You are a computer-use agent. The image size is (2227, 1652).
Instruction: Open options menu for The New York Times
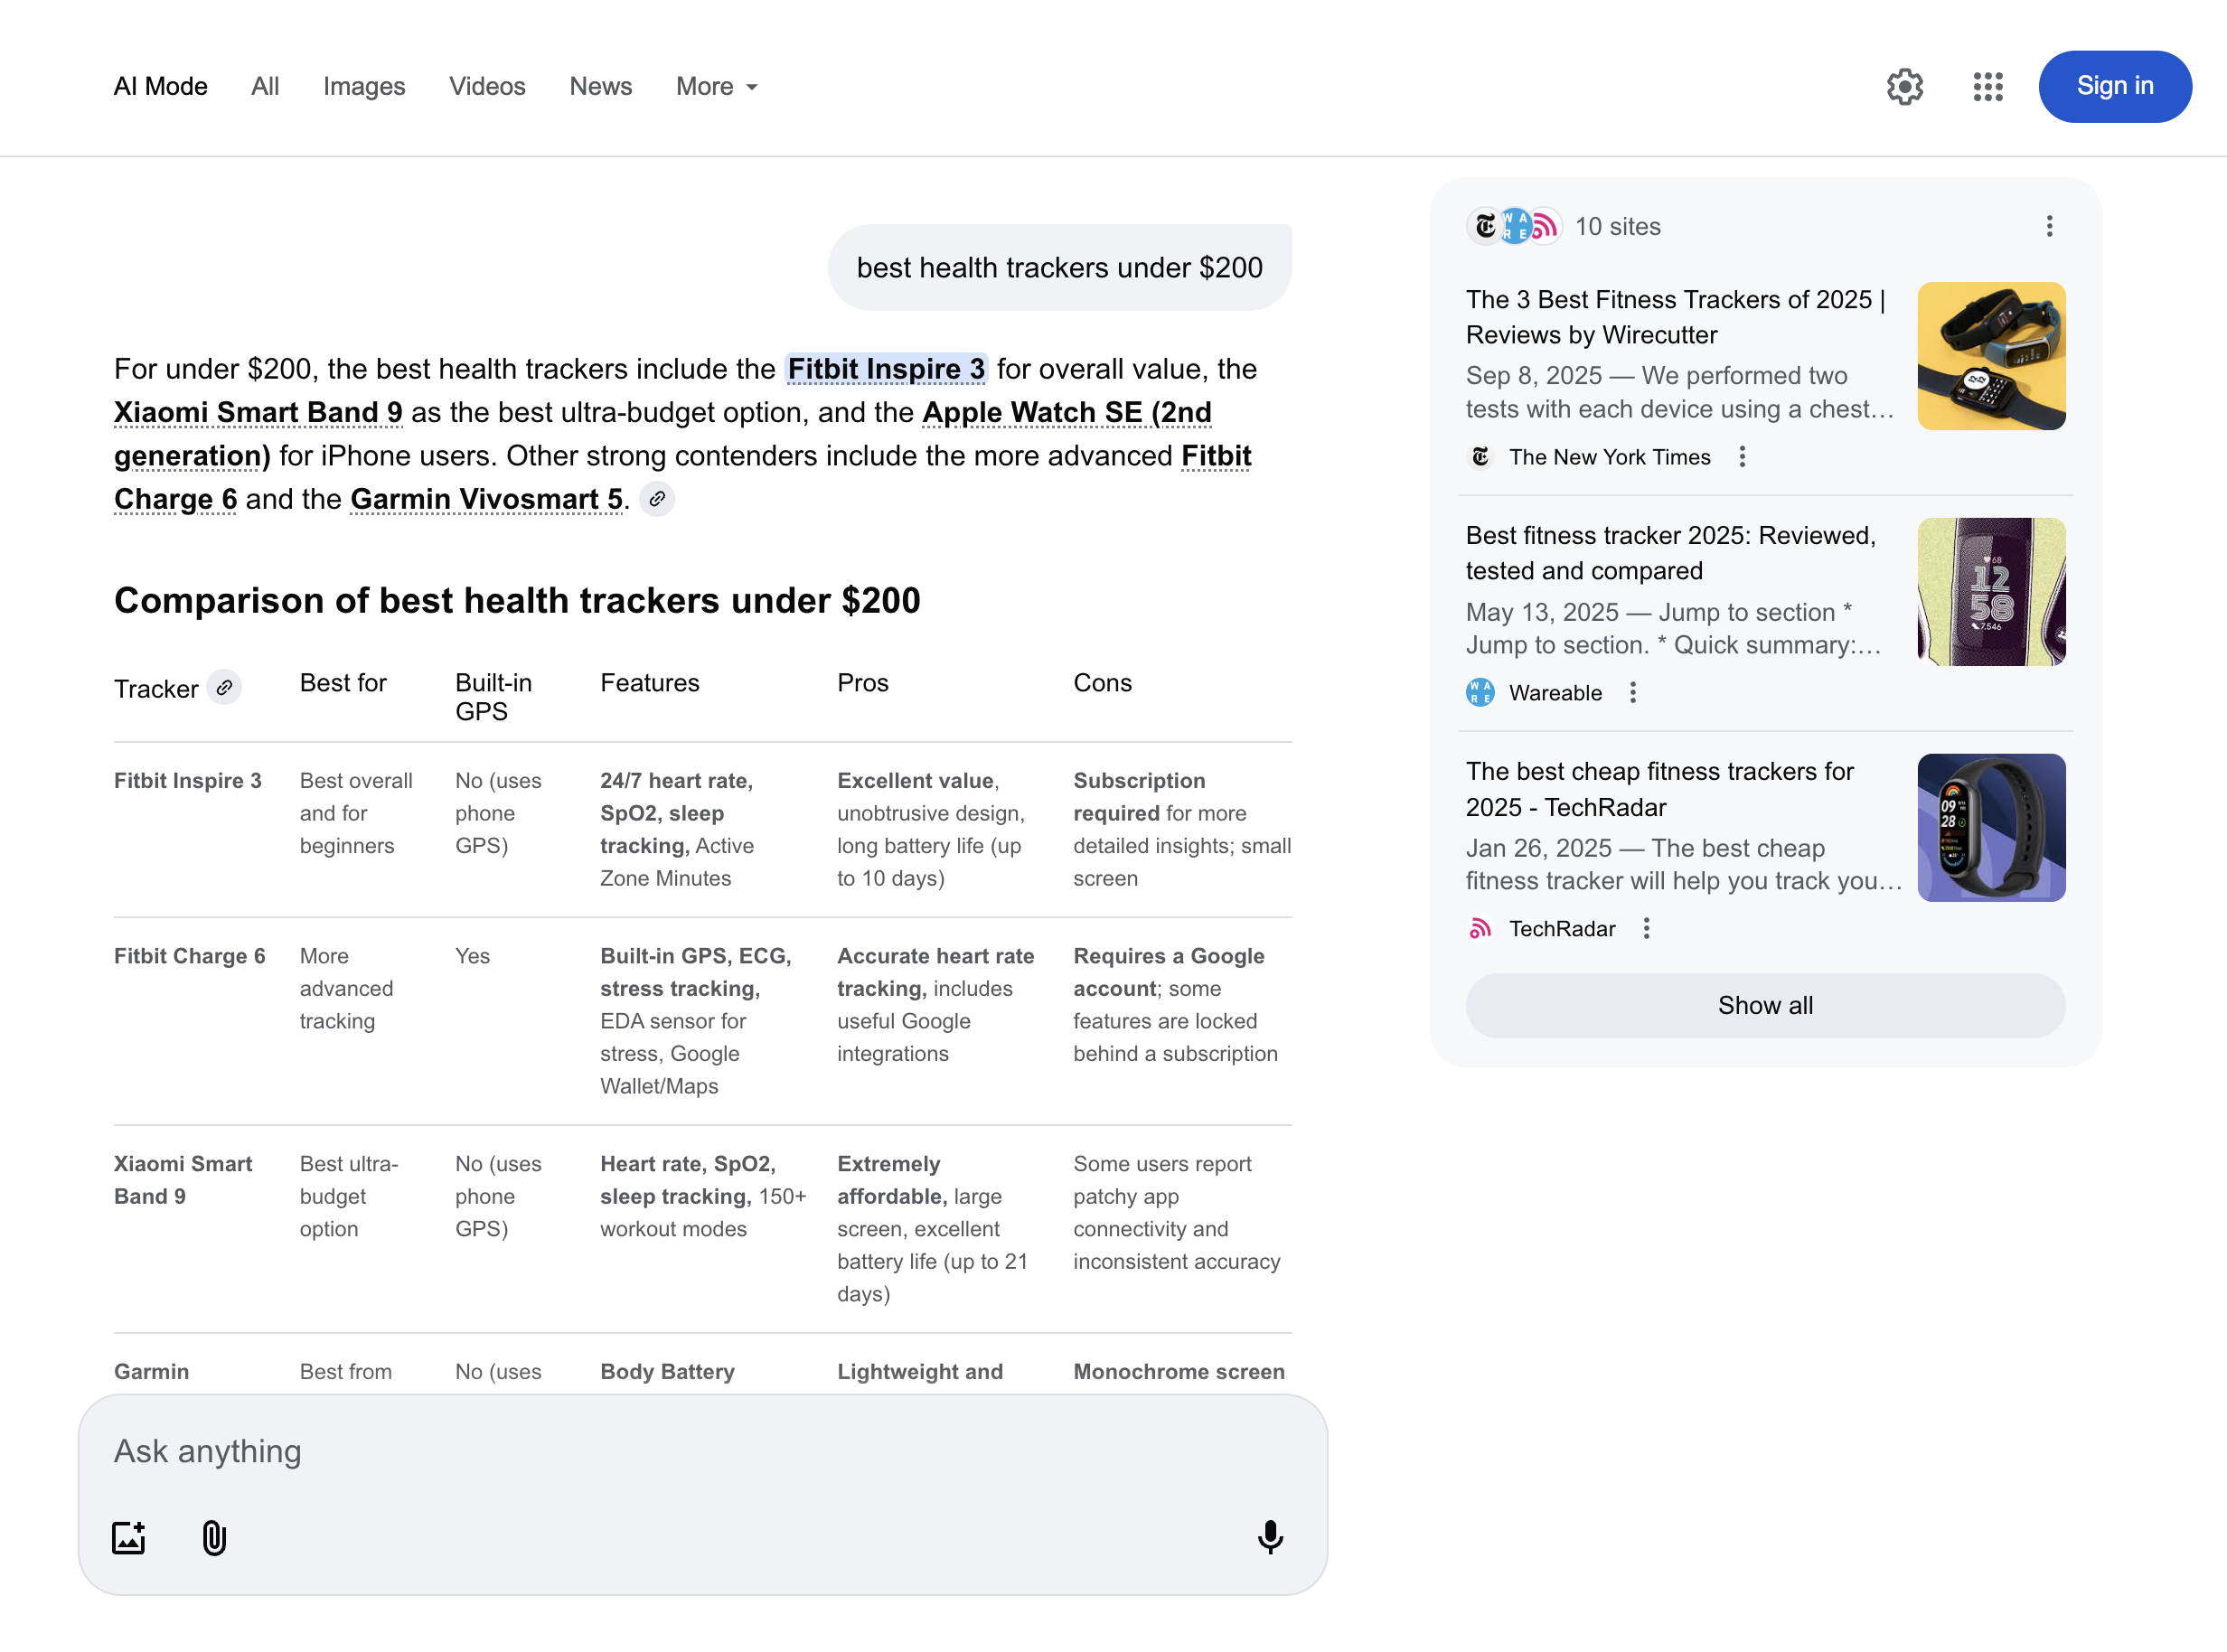(x=1742, y=457)
